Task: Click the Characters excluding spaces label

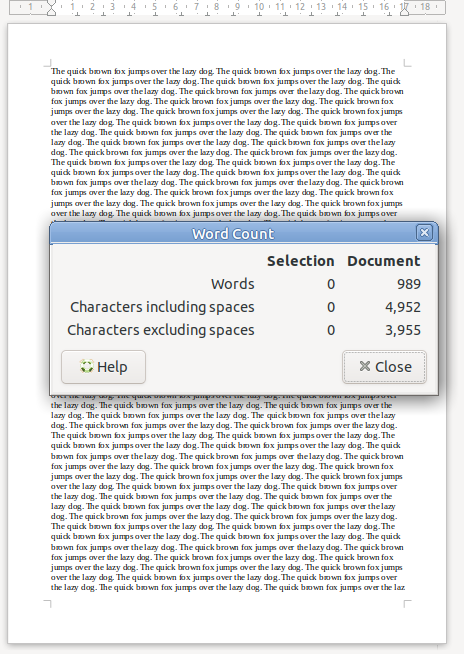Action: click(x=161, y=330)
